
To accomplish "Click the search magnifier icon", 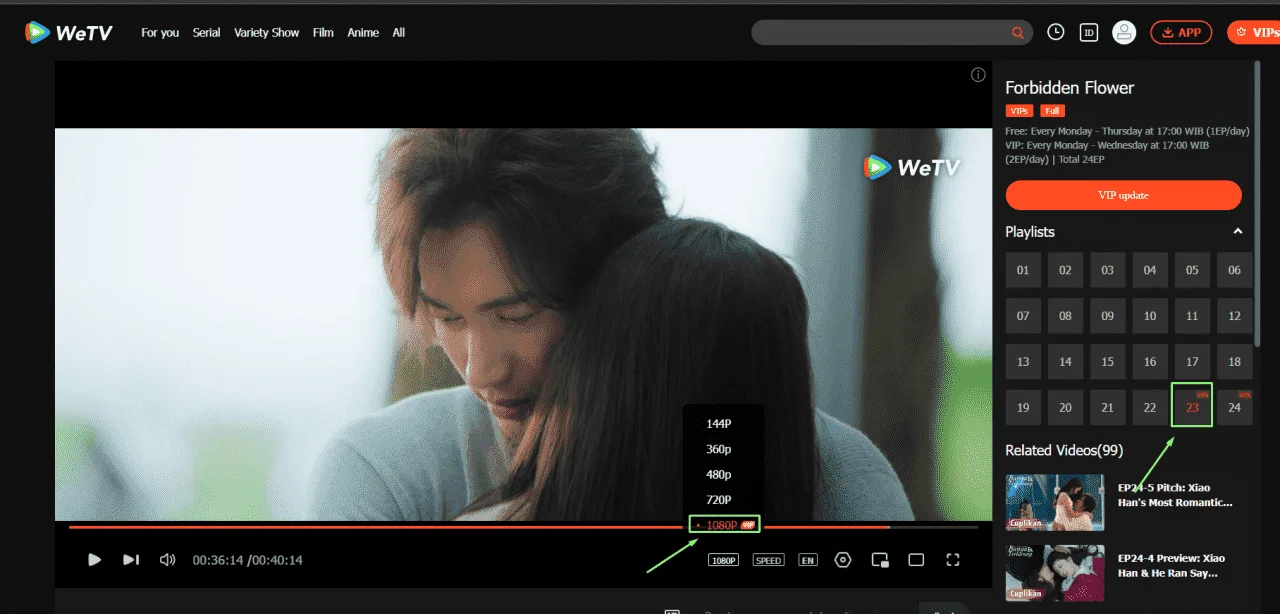I will [x=1018, y=33].
